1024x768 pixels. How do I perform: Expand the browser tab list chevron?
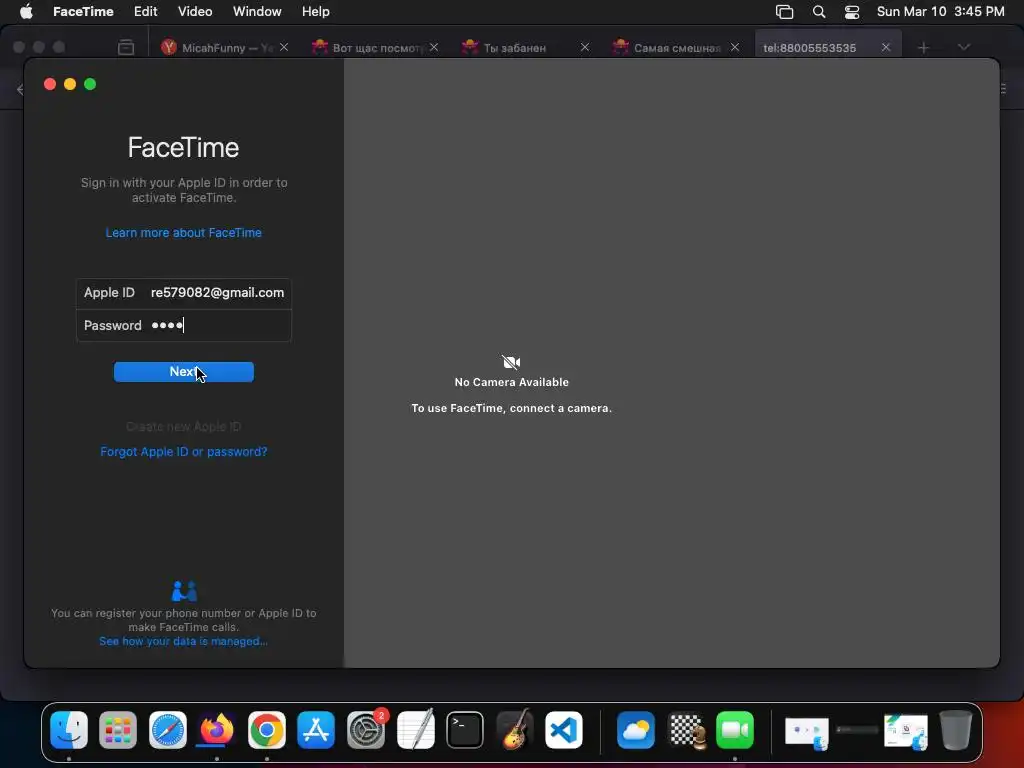[964, 47]
